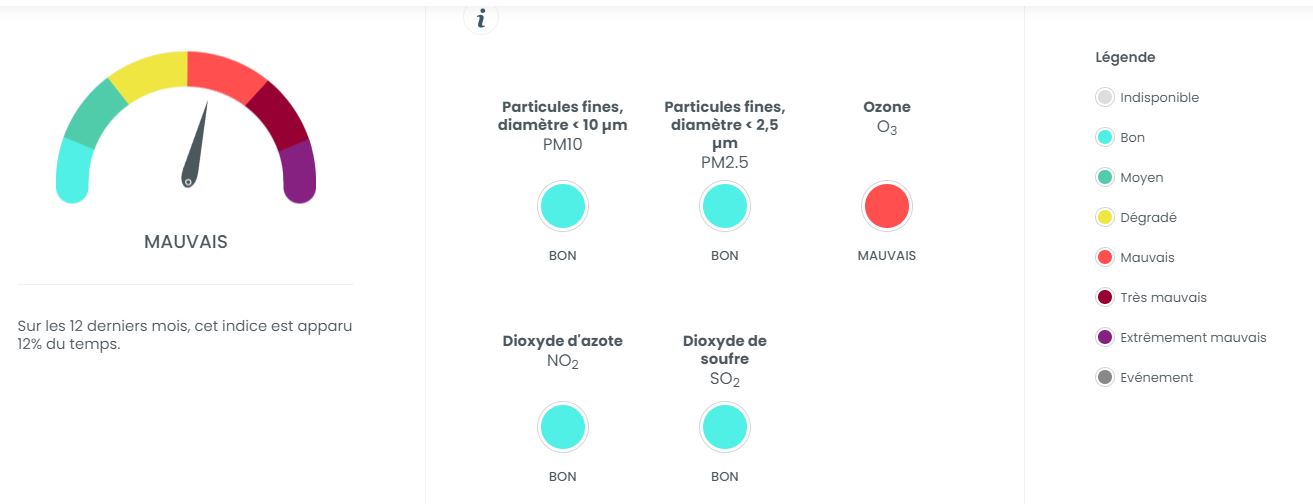Click the NO2 Bon indicator circle
1313x504 pixels.
click(x=562, y=428)
